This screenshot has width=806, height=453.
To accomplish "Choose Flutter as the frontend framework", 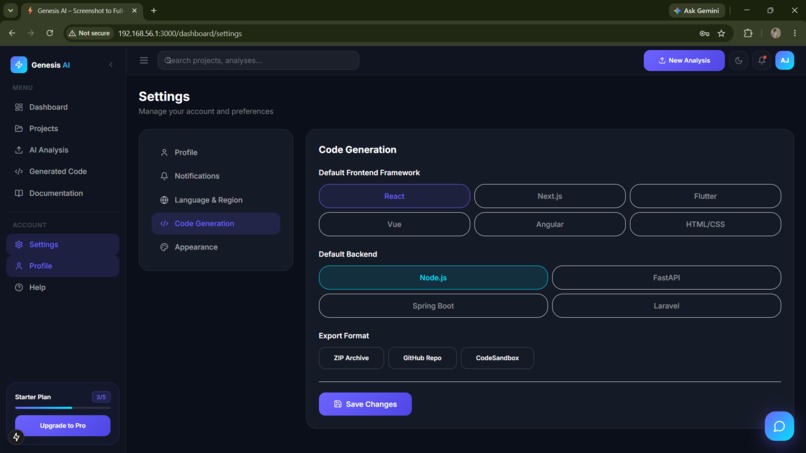I will (705, 196).
